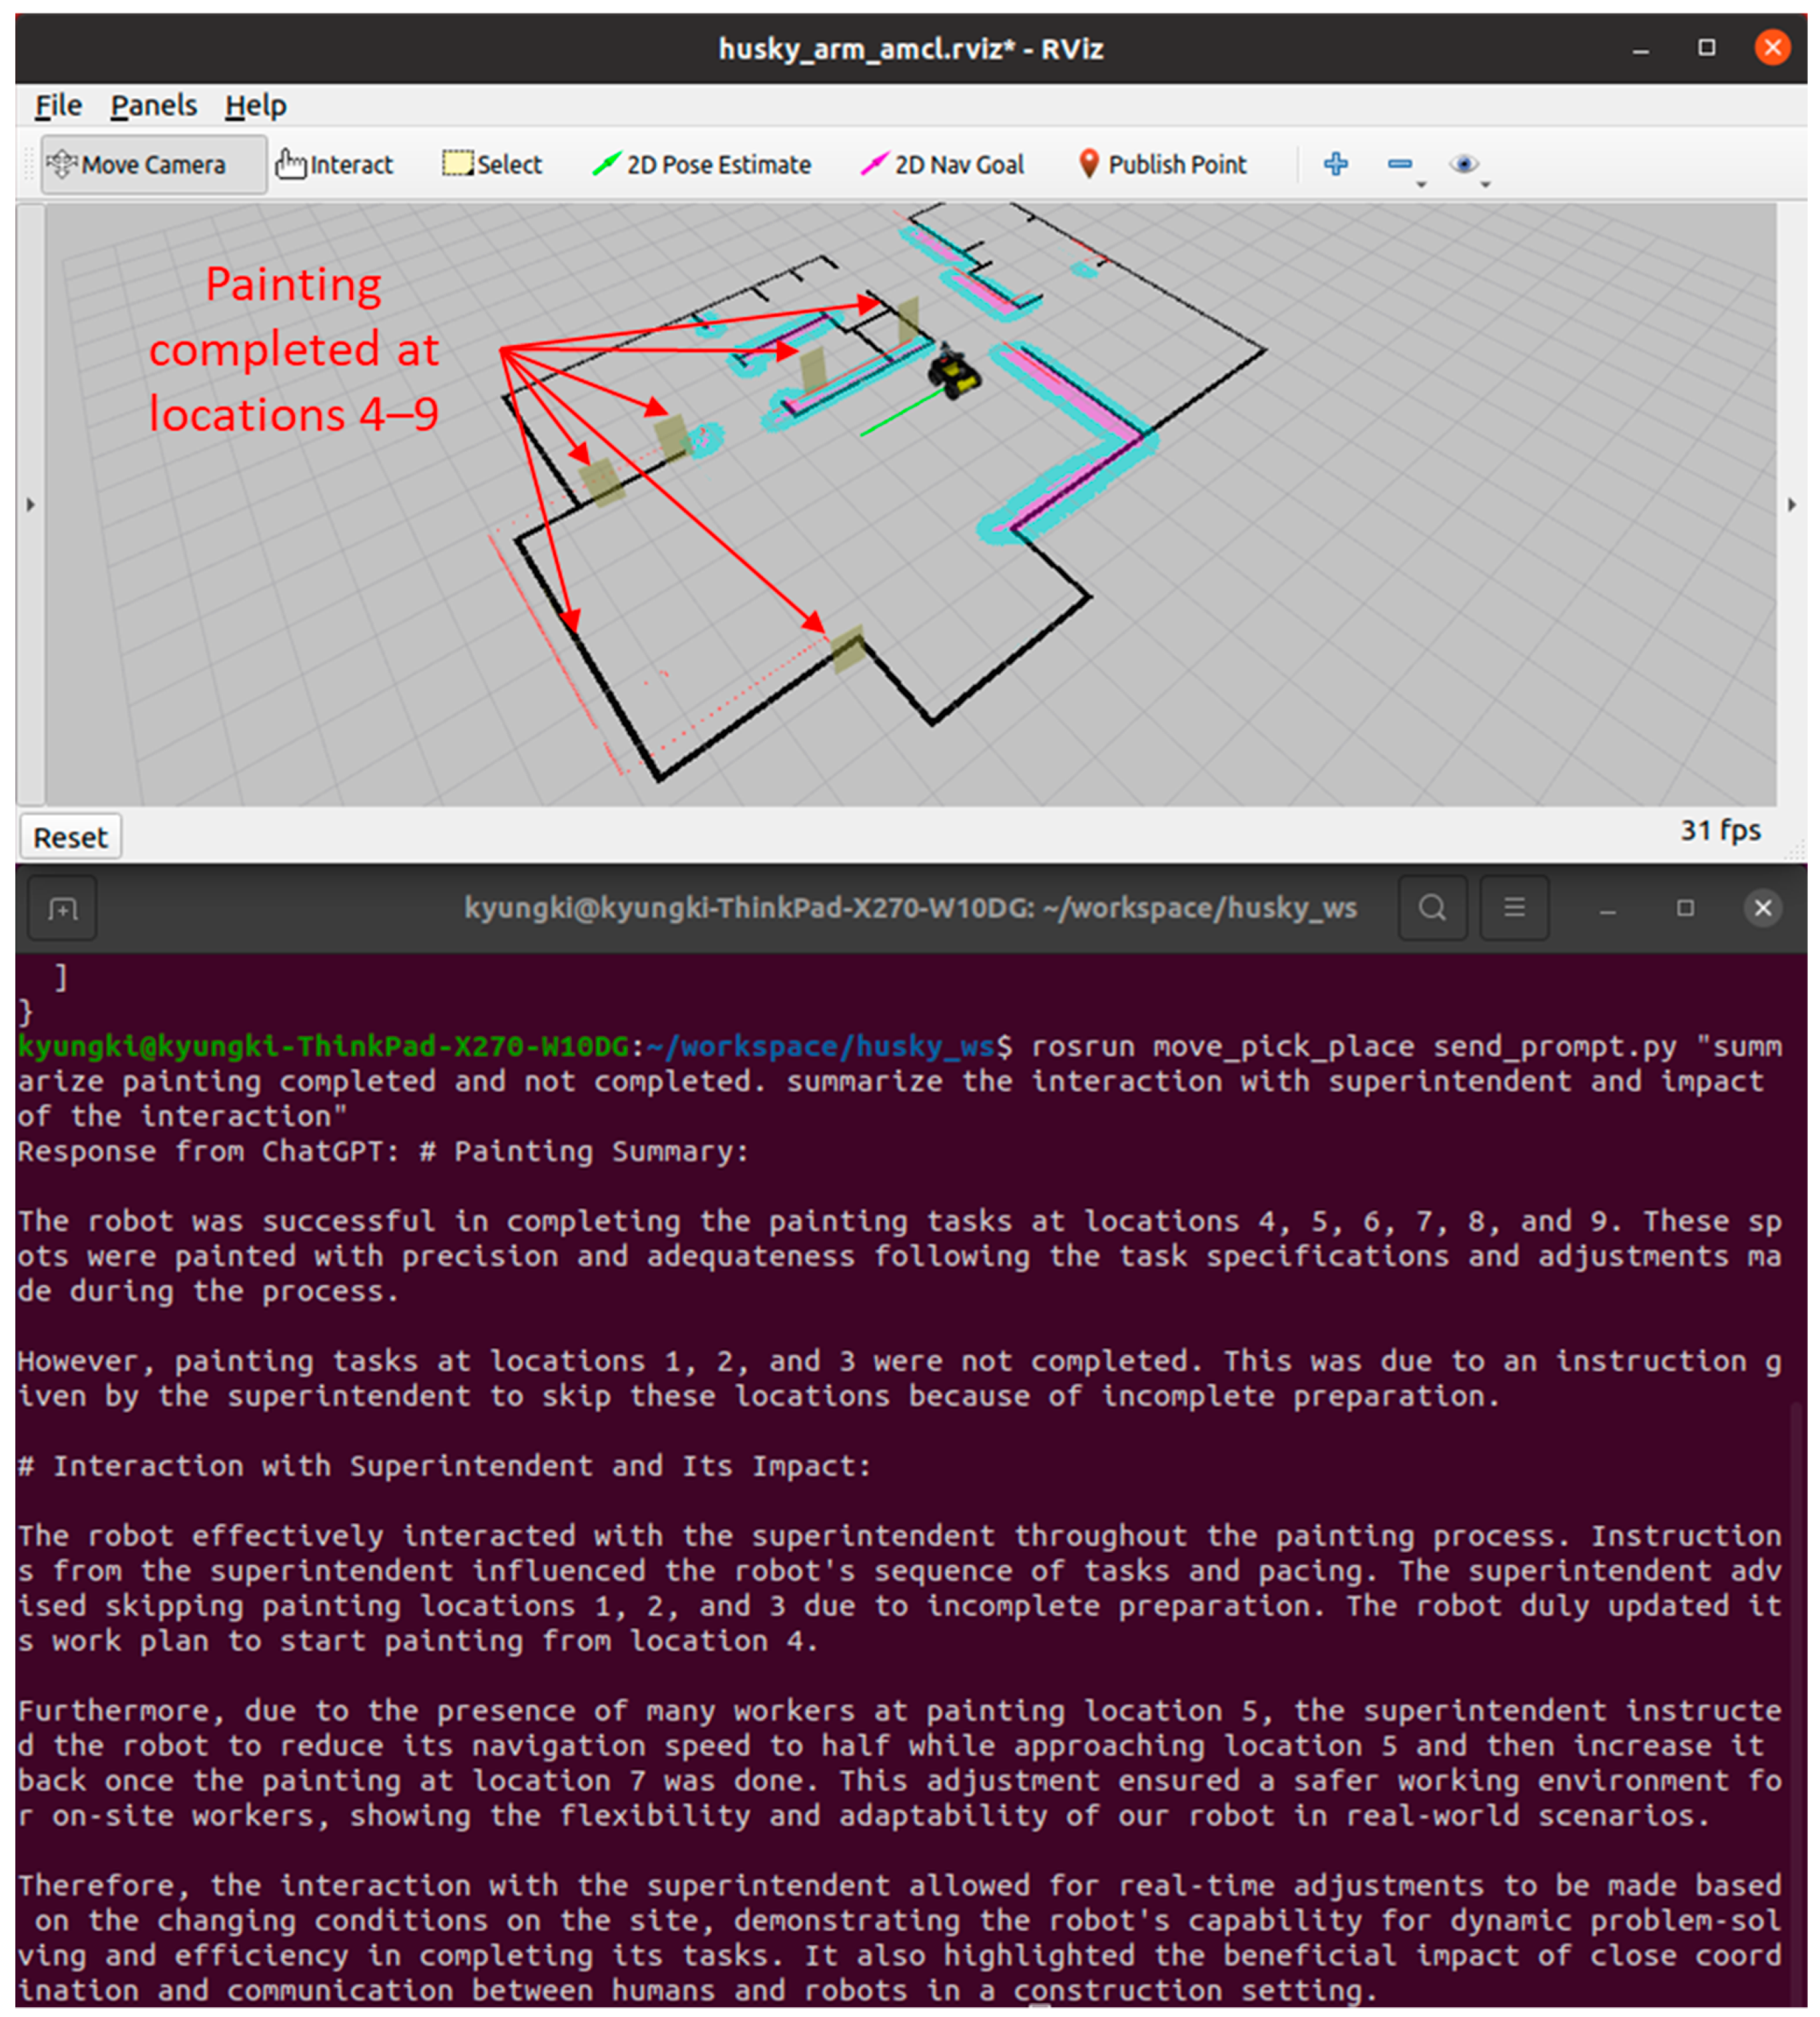
Task: Pick the 2D Pose Estimate tool
Action: click(x=703, y=165)
